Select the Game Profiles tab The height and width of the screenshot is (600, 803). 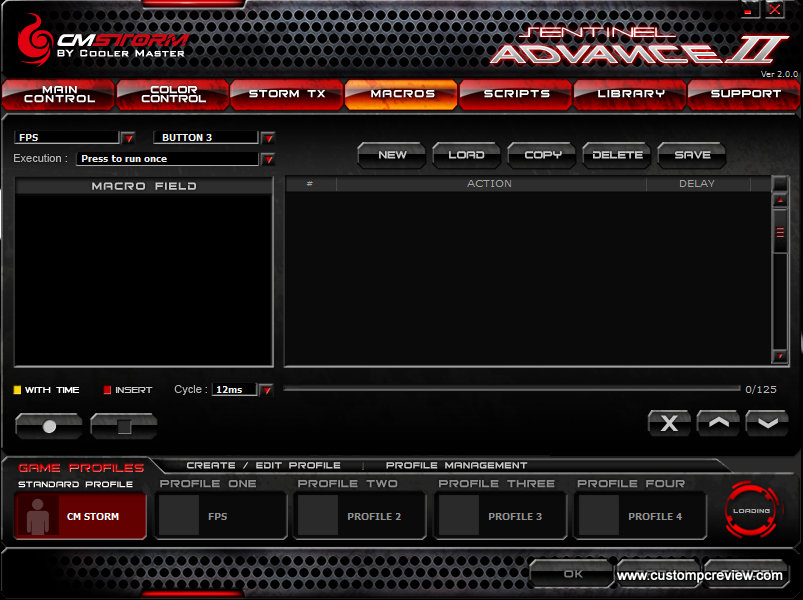pos(81,468)
